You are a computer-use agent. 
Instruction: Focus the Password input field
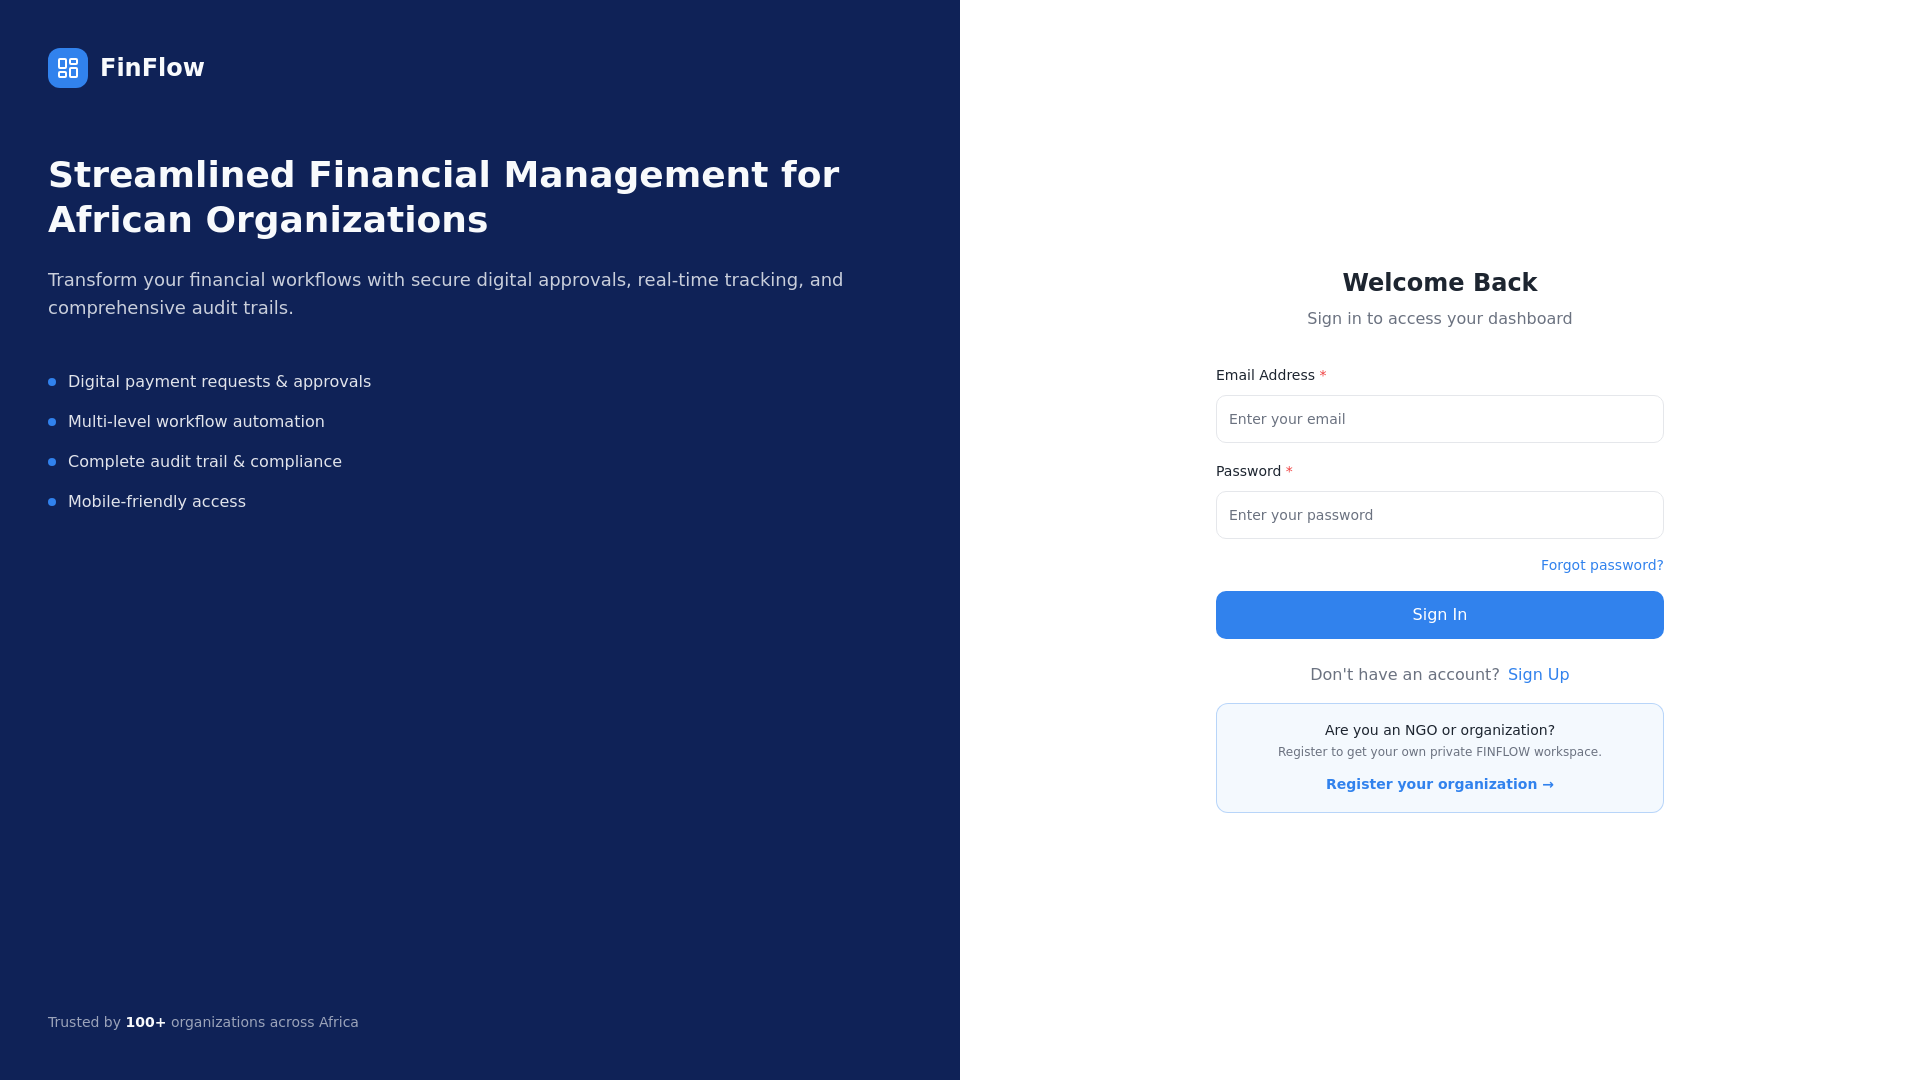pos(1440,515)
